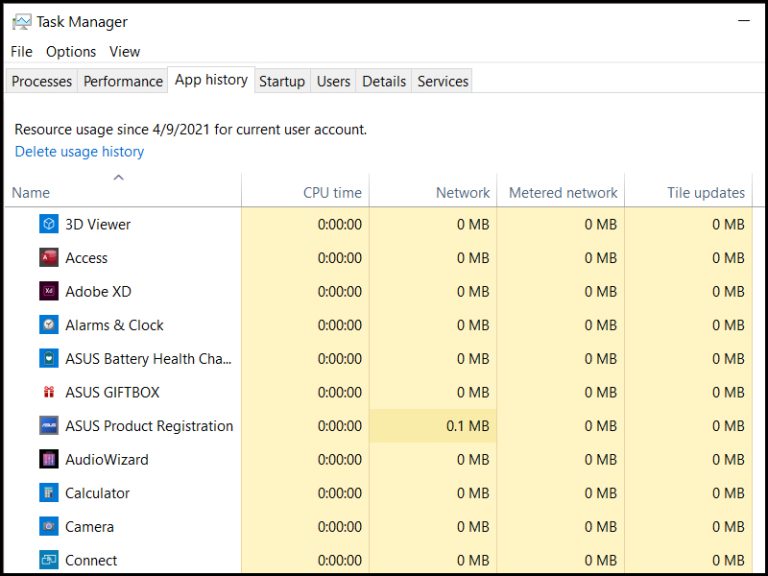The image size is (768, 576).
Task: Click Metered network value for Adobe XD
Action: tap(600, 291)
